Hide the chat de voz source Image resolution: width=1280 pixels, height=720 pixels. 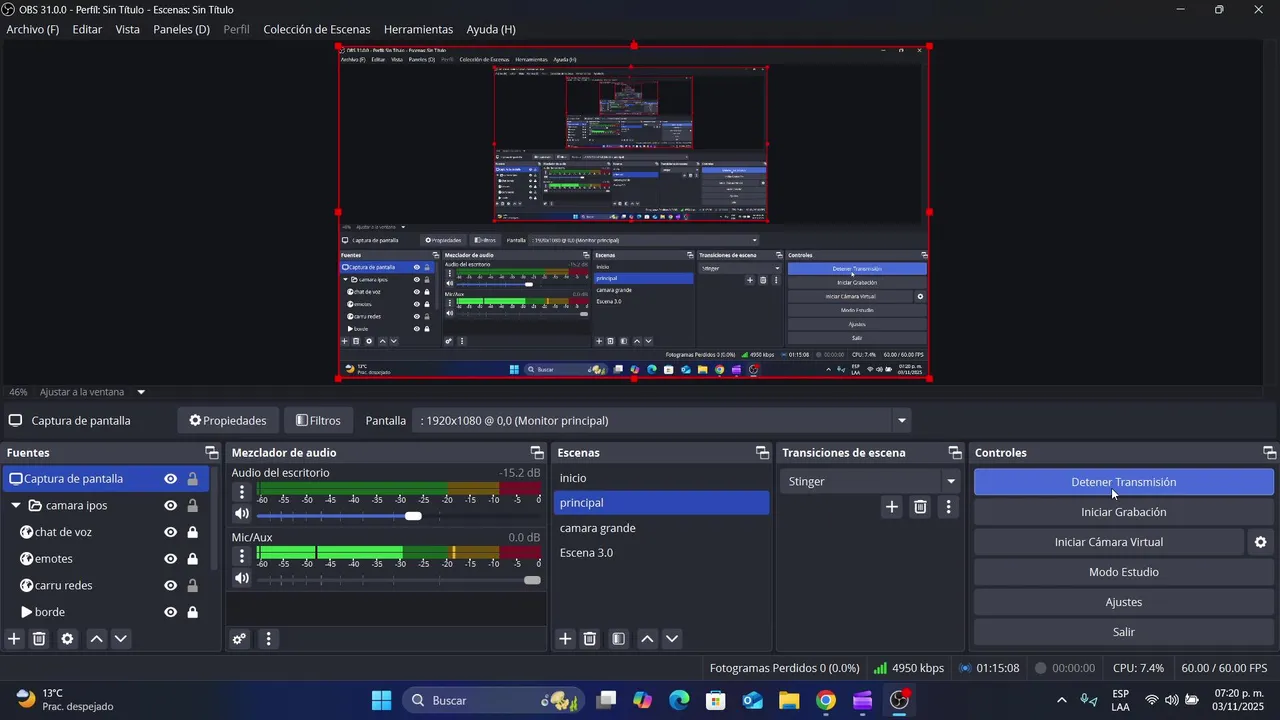171,532
